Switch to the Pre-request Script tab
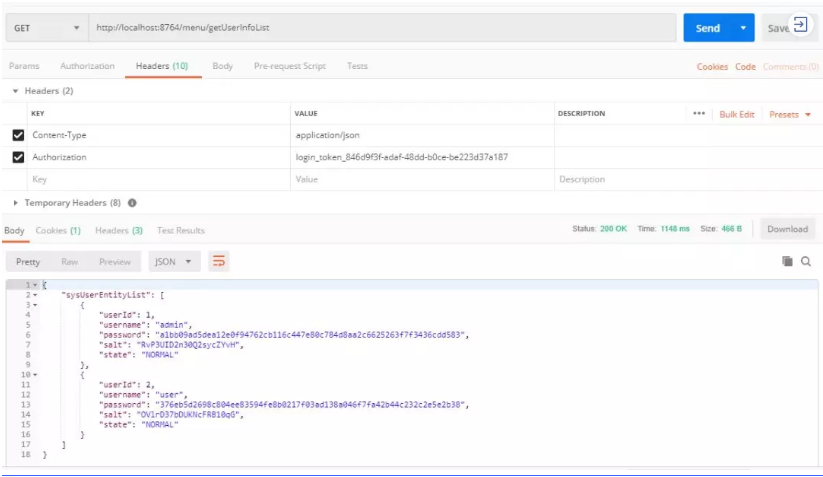Viewport: 823px width, 477px height. (289, 66)
